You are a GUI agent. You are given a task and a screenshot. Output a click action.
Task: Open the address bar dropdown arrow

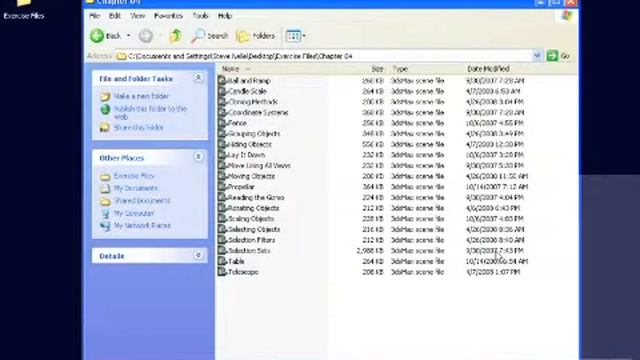click(537, 56)
